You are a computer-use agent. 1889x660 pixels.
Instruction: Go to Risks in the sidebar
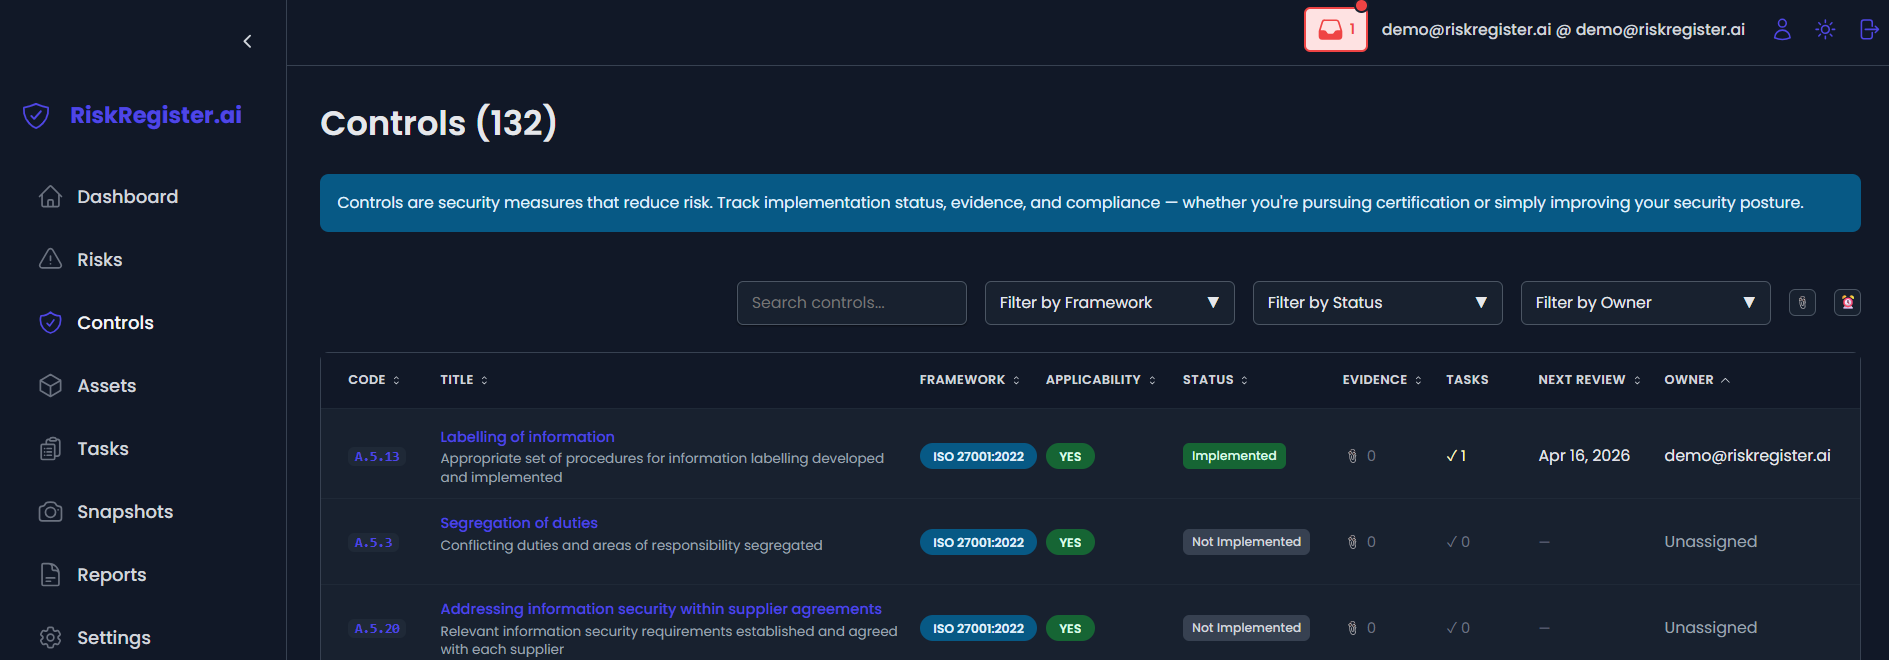pyautogui.click(x=99, y=260)
